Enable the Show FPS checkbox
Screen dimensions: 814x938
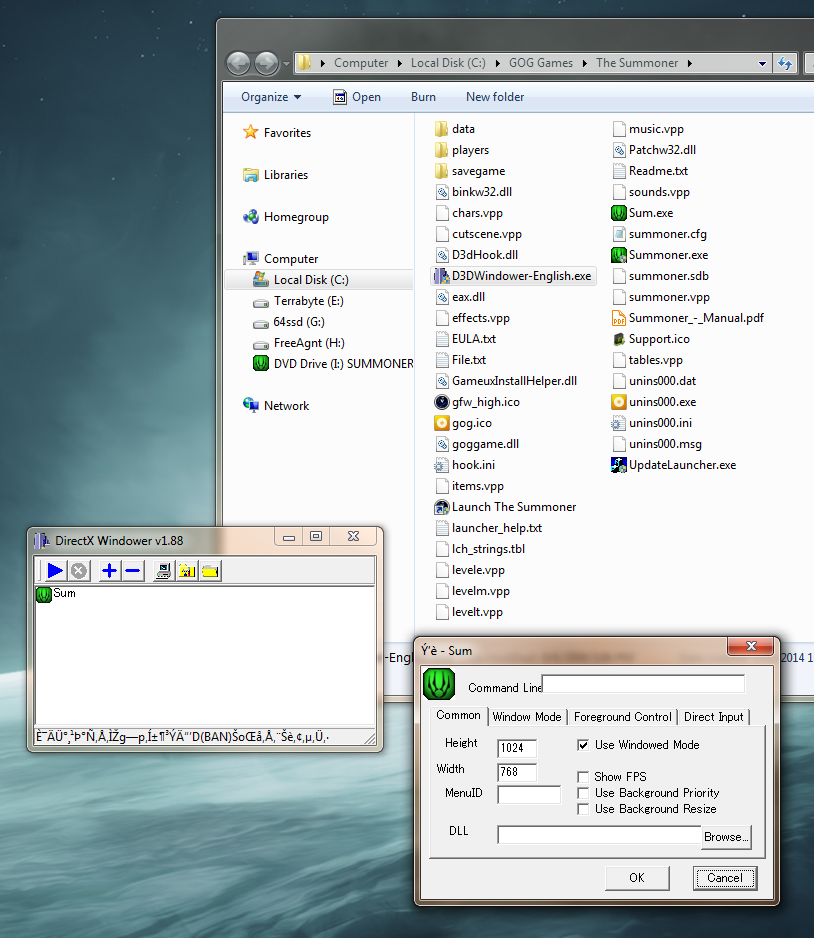pyautogui.click(x=583, y=777)
